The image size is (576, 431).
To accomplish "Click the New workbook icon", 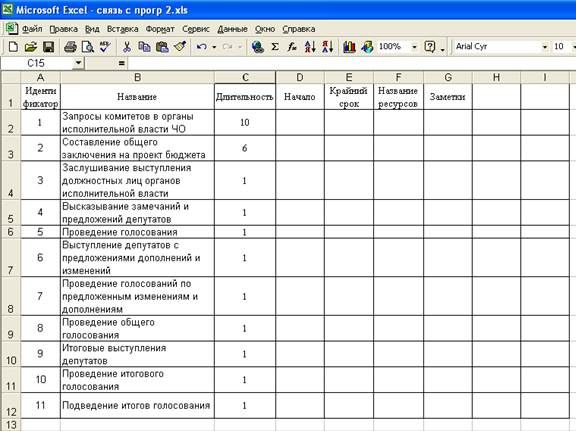I will point(13,47).
